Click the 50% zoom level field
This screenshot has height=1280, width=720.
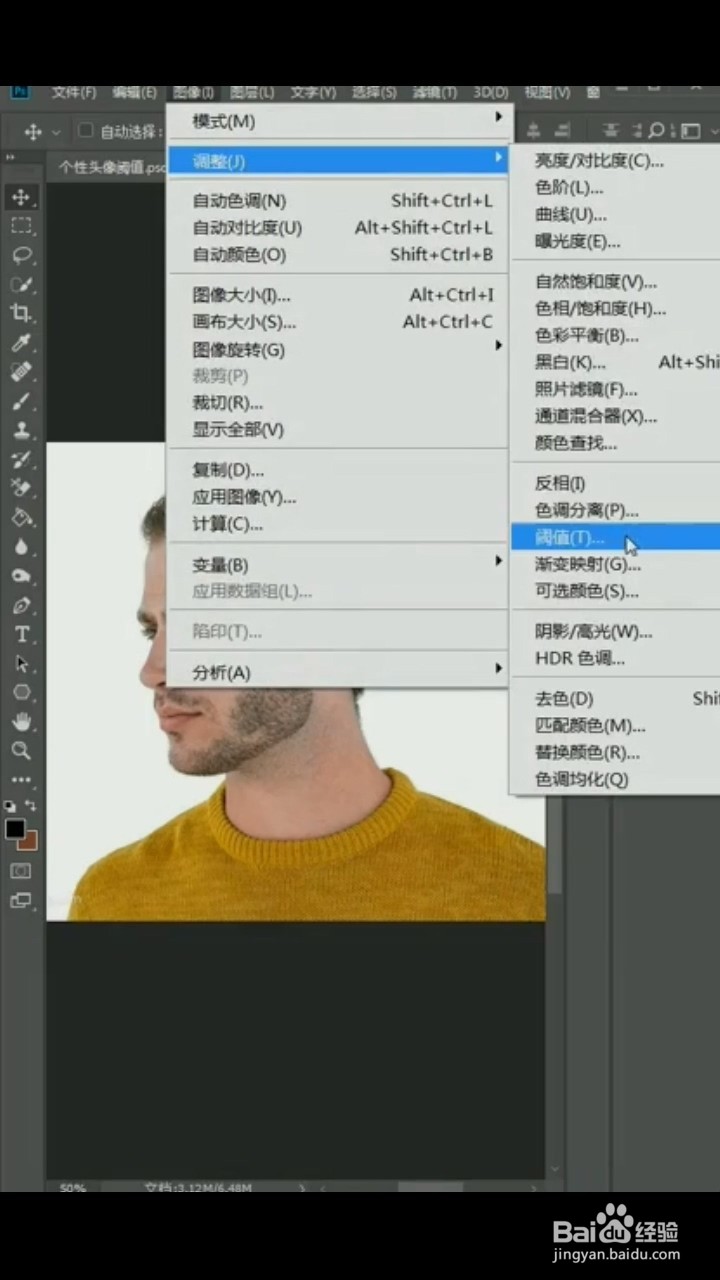point(72,1188)
